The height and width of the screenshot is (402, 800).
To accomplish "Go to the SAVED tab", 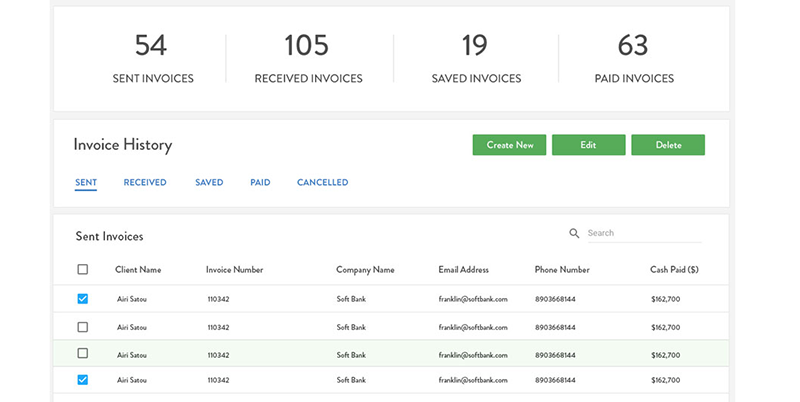I will tap(209, 183).
